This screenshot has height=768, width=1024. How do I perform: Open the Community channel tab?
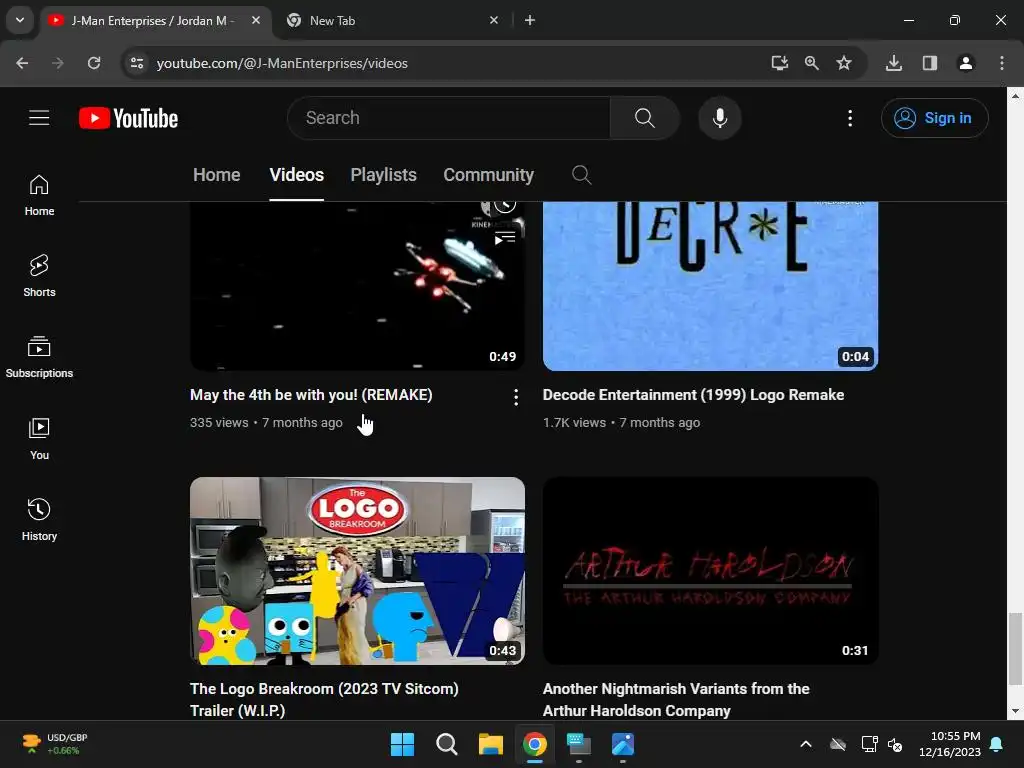[x=488, y=175]
